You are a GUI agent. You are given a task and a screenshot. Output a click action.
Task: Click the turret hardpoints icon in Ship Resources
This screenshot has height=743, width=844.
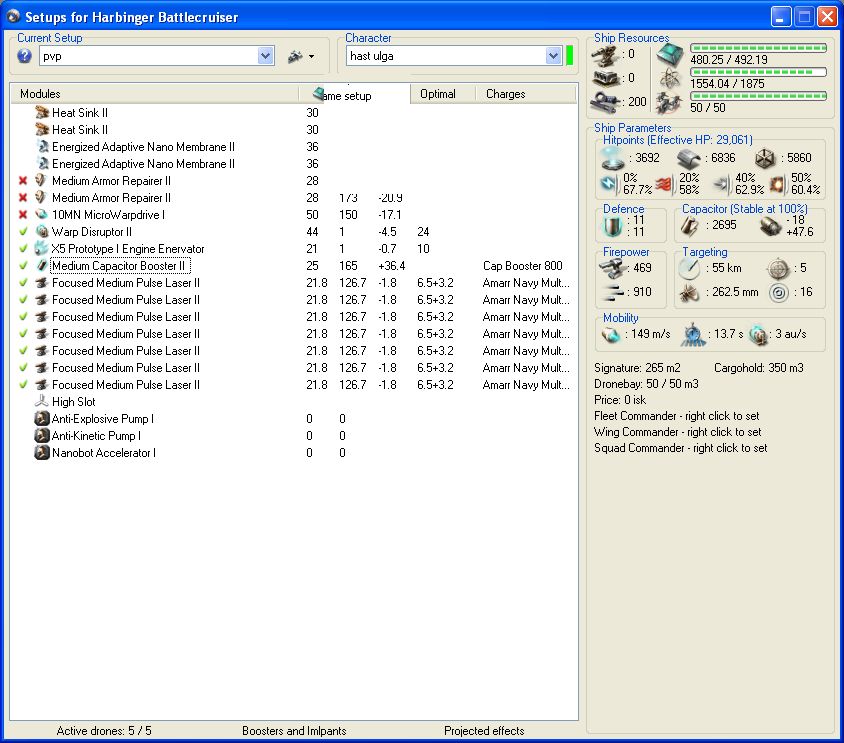[x=606, y=54]
